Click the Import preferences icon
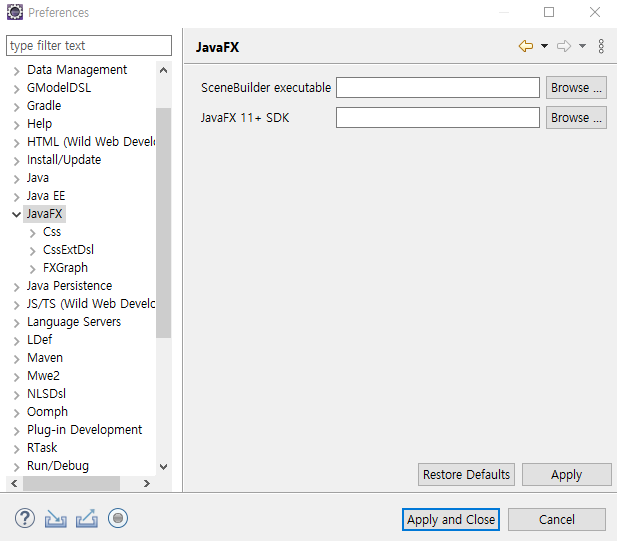 coord(55,519)
